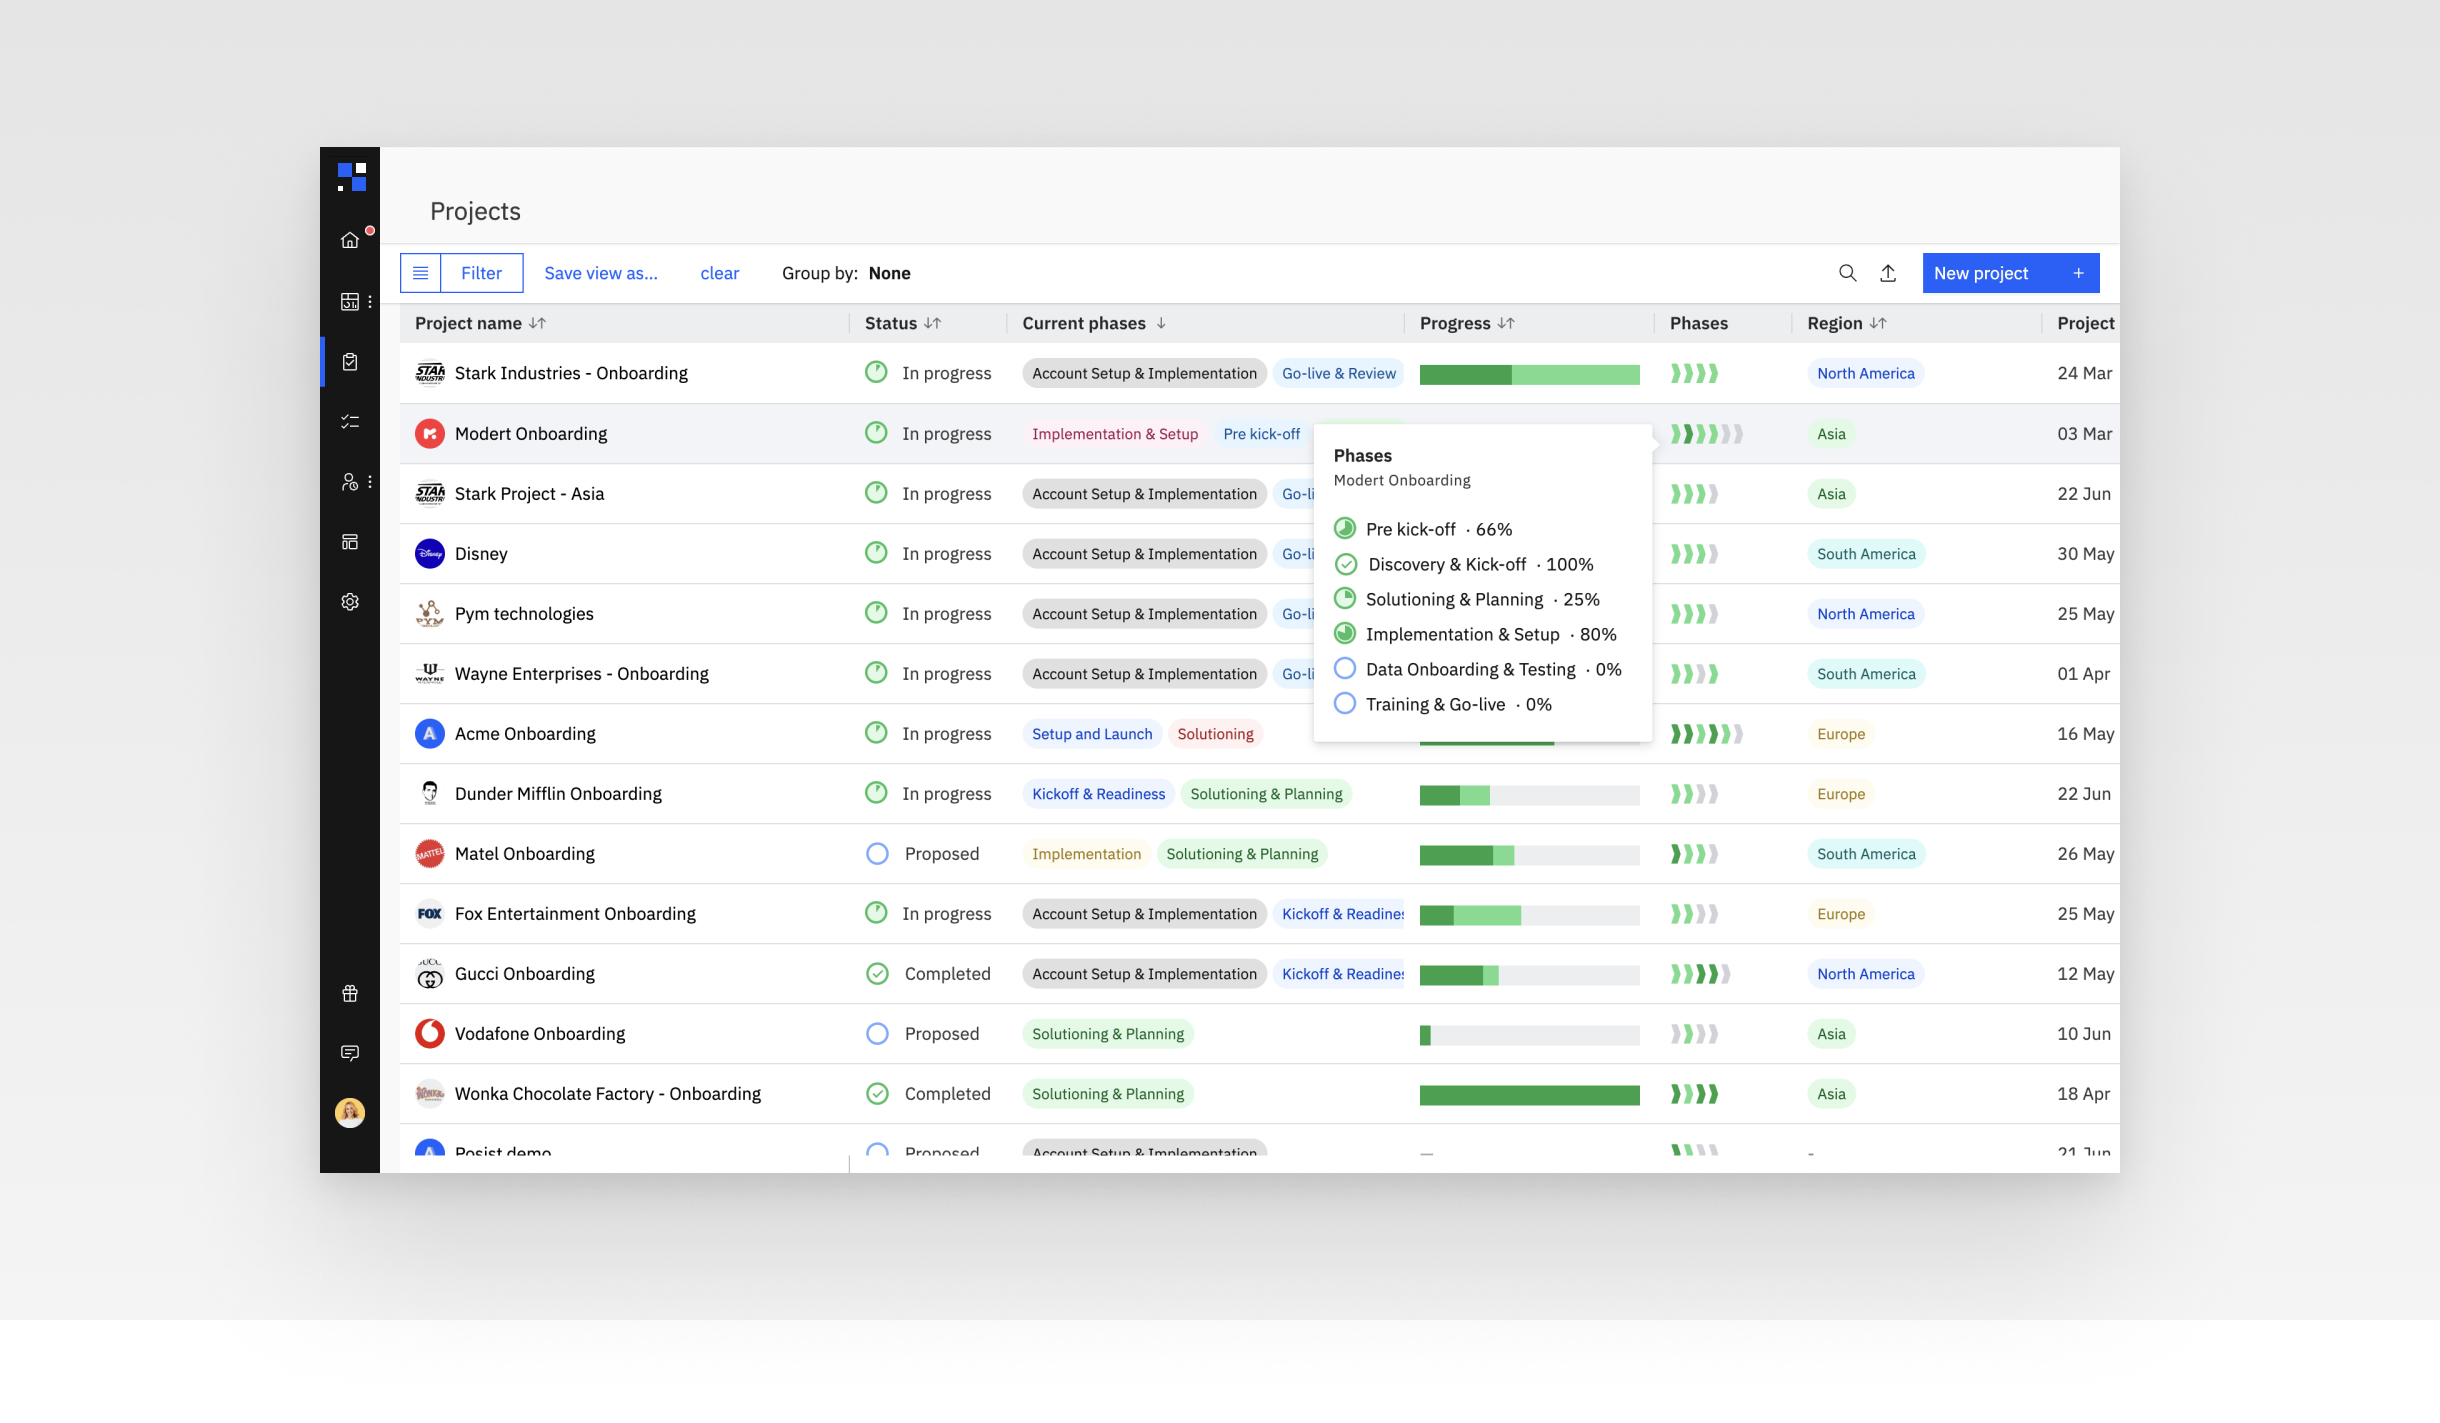
Task: Open the chat feedback icon in sidebar
Action: point(349,1053)
